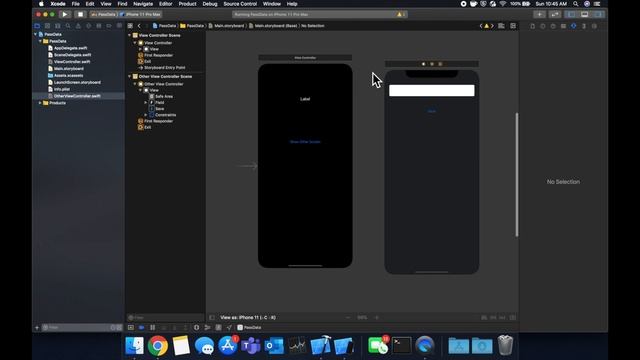Show the File inspector
Image resolution: width=640 pixels, height=360 pixels.
[533, 26]
